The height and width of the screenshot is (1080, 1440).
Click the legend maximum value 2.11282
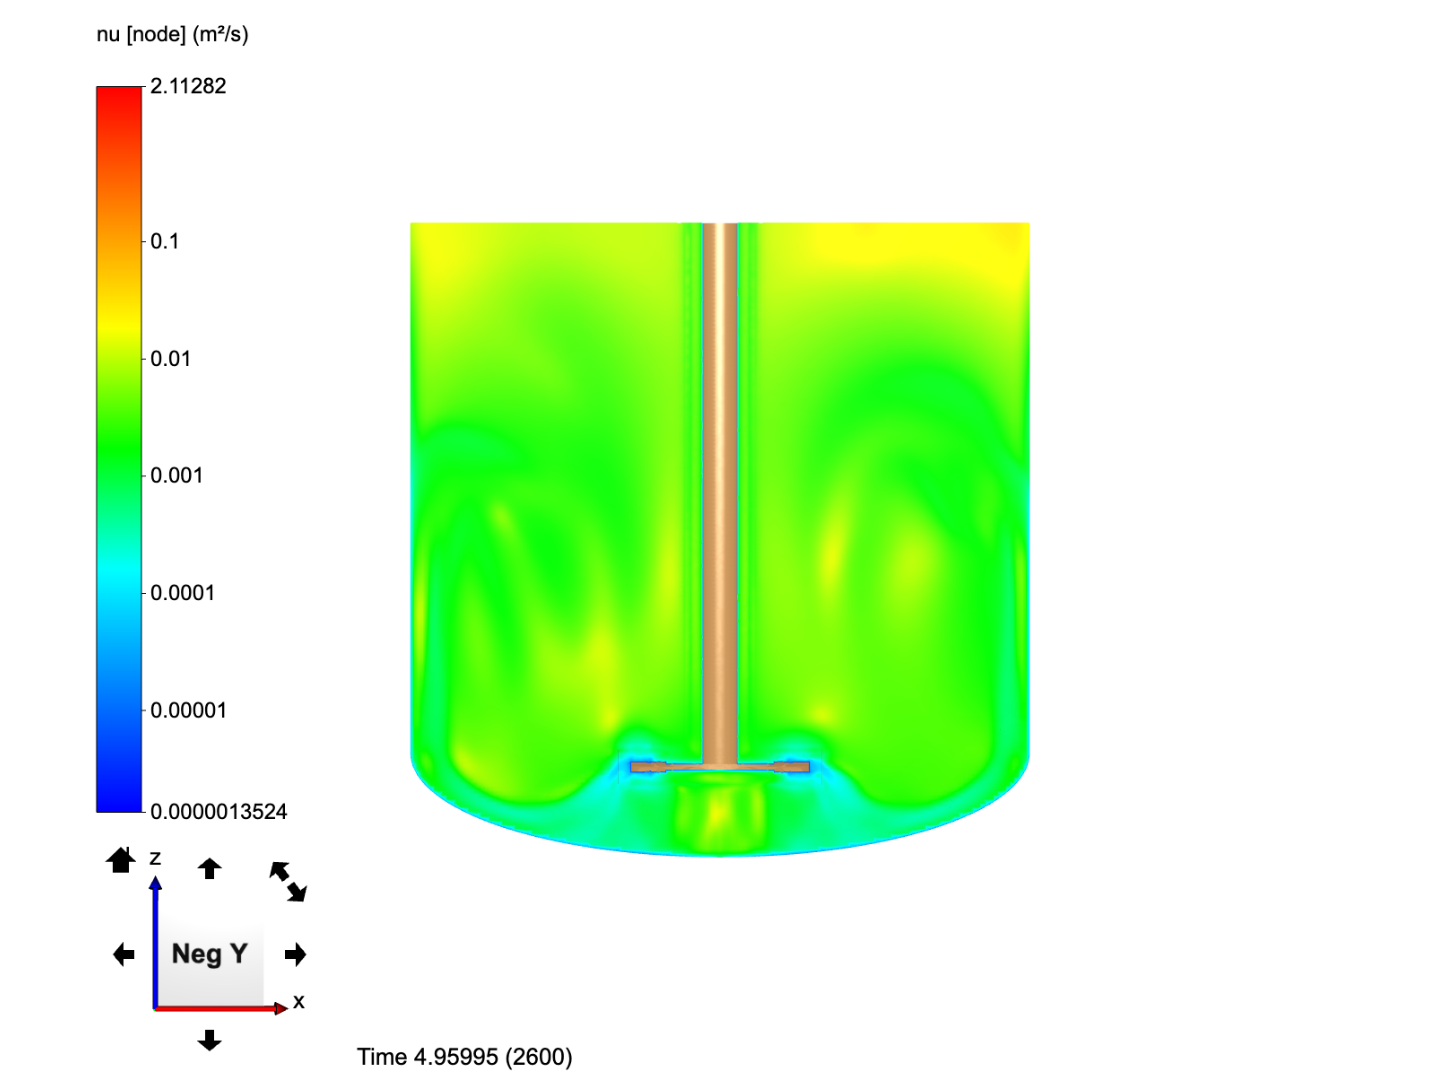[x=188, y=86]
